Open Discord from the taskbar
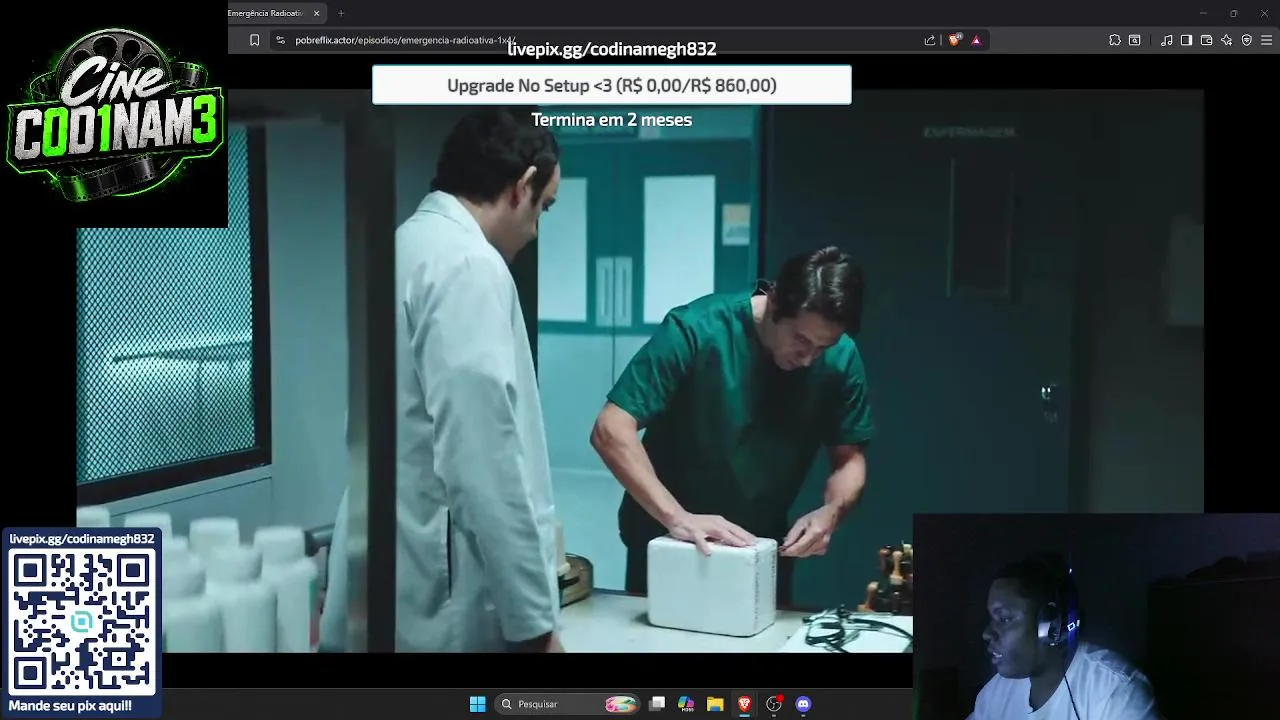The image size is (1280, 720). (803, 704)
